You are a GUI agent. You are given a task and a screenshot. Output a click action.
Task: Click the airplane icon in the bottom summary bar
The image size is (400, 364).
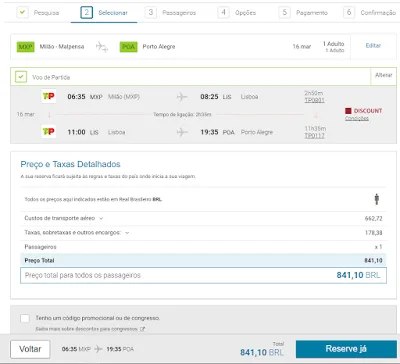(98, 349)
